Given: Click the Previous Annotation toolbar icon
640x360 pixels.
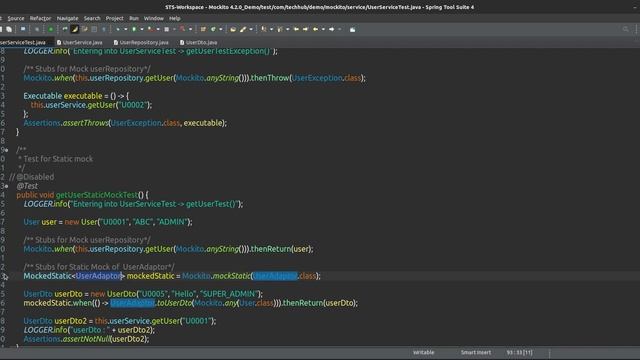Looking at the screenshot, I should [280, 29].
